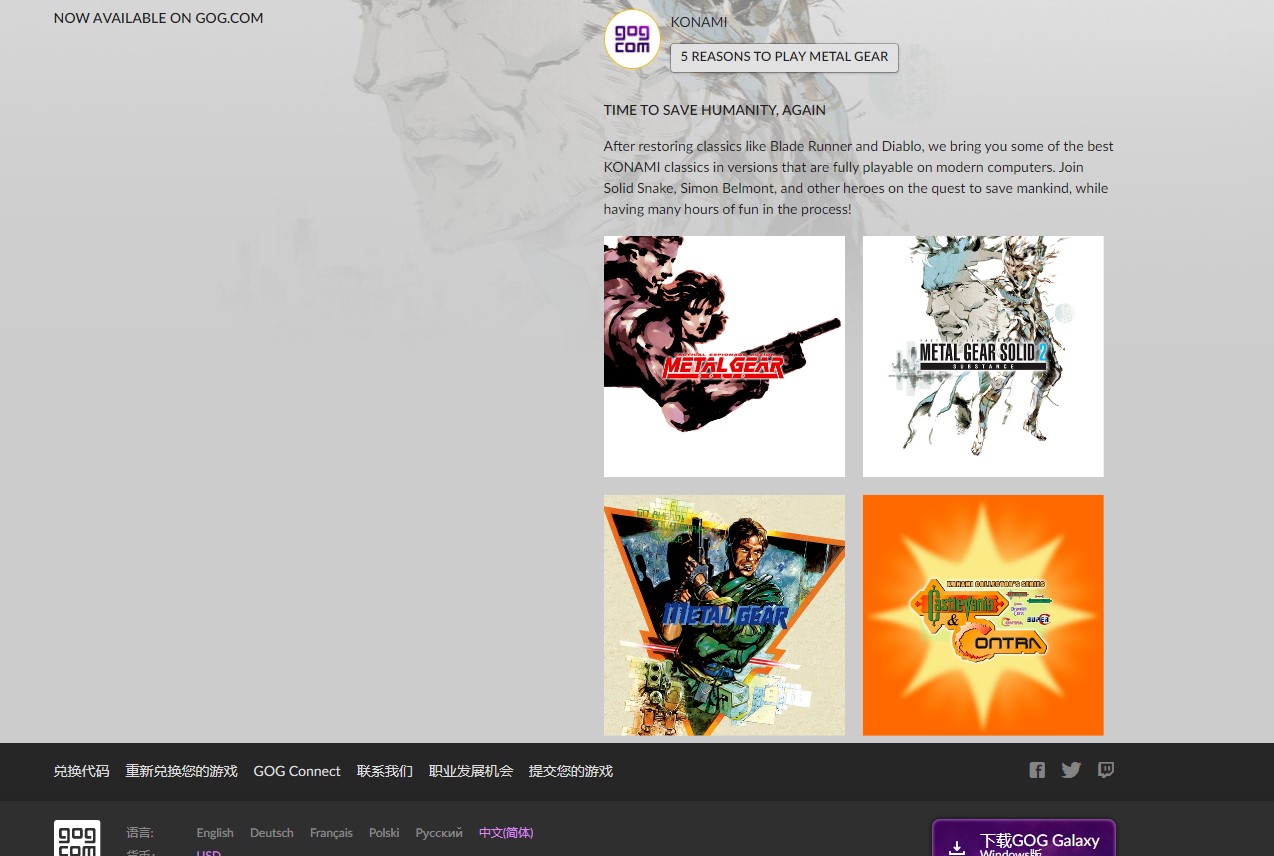Click the round GOG.com logo avatar
The height and width of the screenshot is (856, 1274).
pyautogui.click(x=632, y=40)
